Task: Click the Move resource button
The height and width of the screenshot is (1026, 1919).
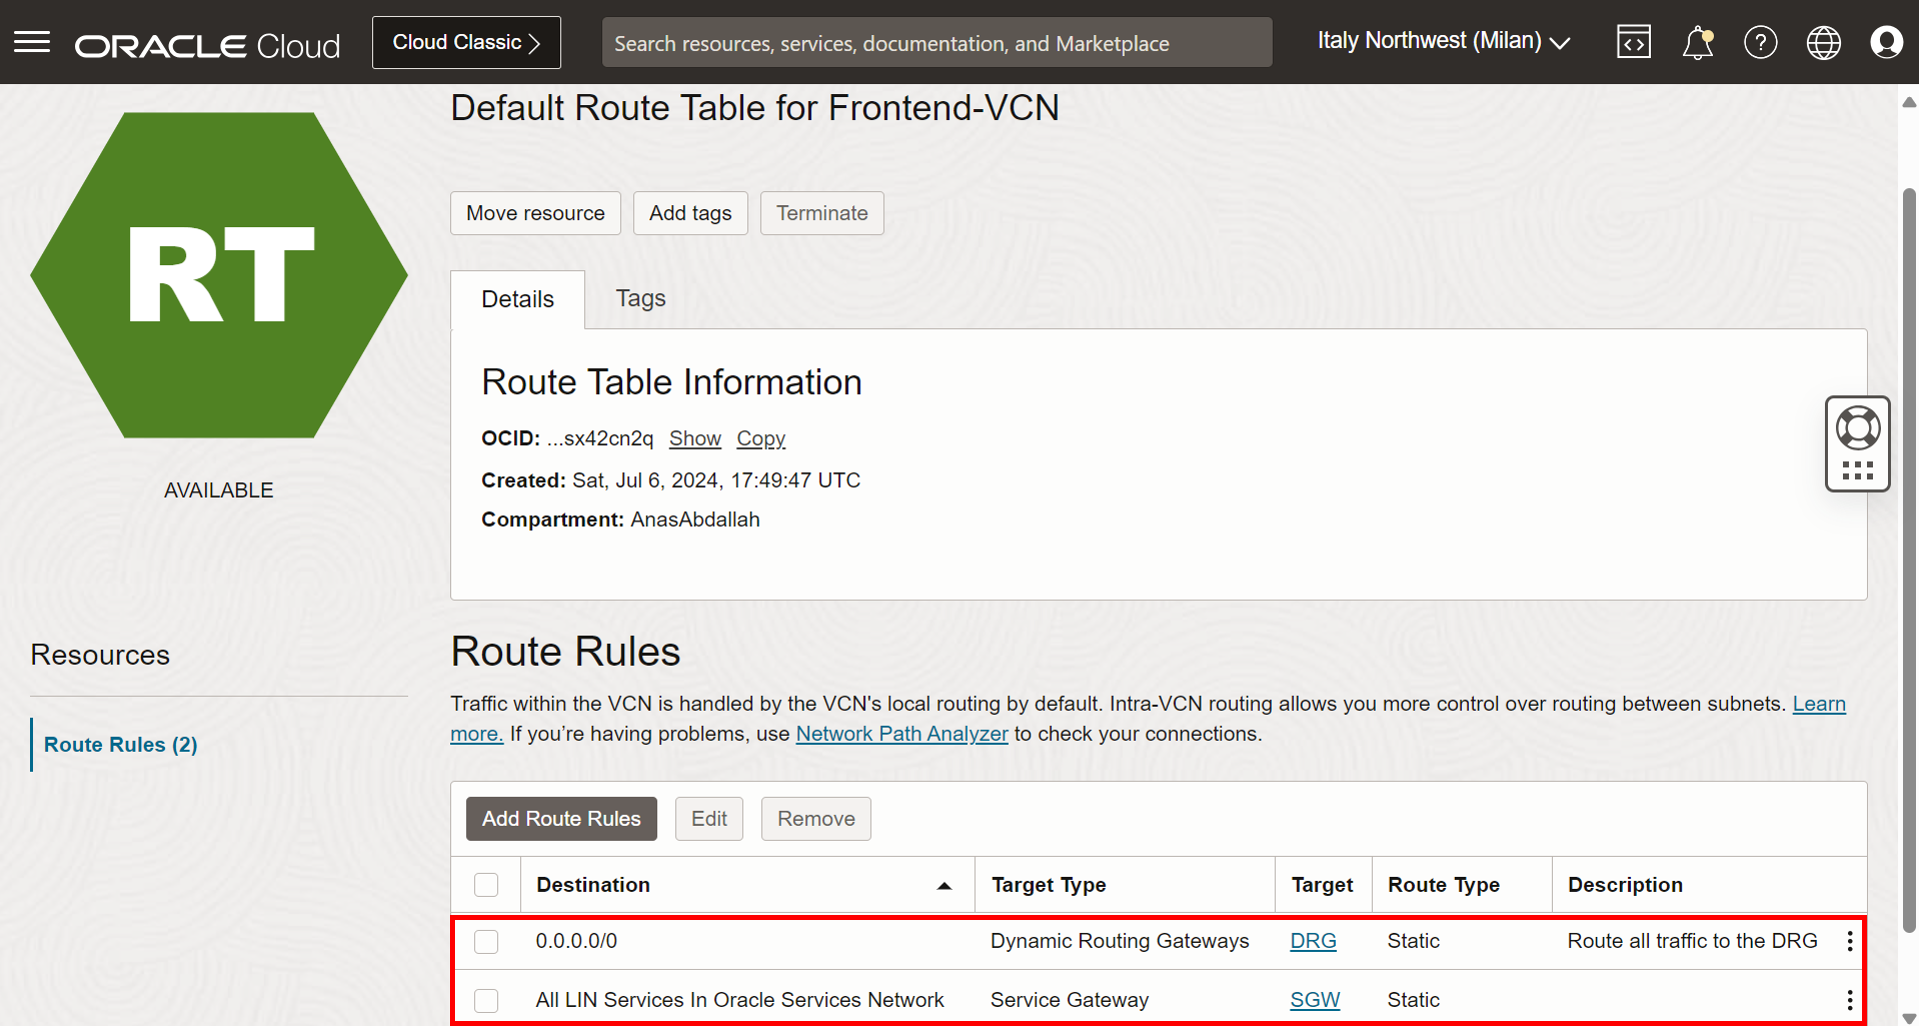Action: point(535,213)
